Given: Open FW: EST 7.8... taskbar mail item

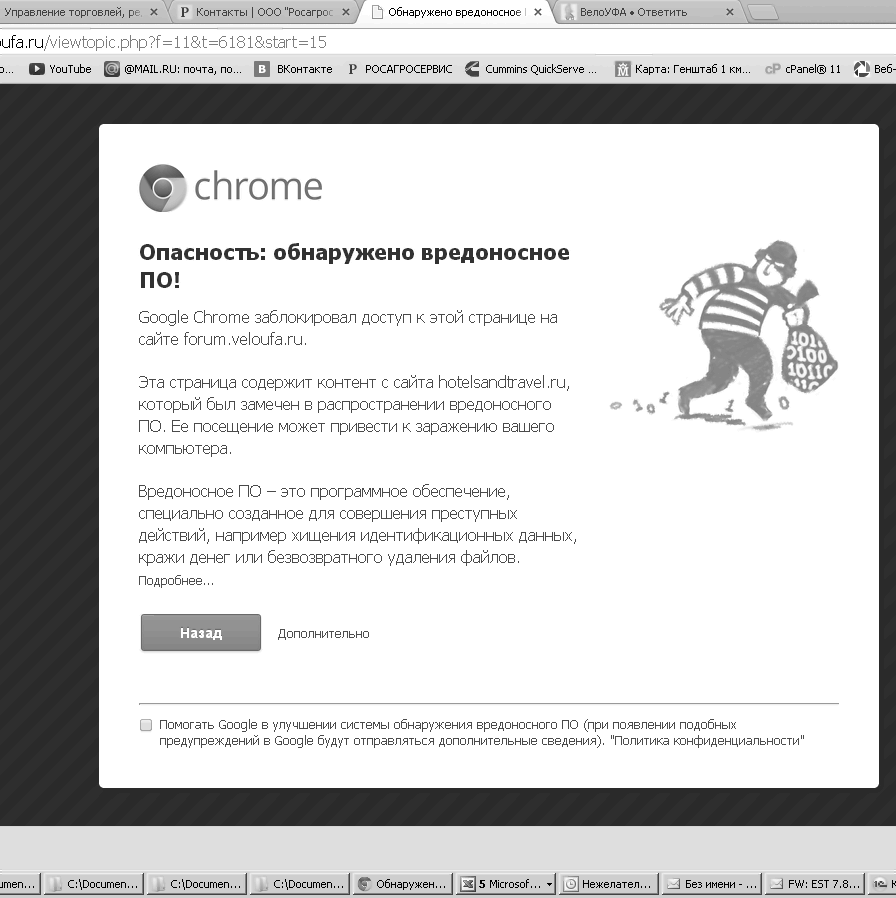Looking at the screenshot, I should click(815, 884).
